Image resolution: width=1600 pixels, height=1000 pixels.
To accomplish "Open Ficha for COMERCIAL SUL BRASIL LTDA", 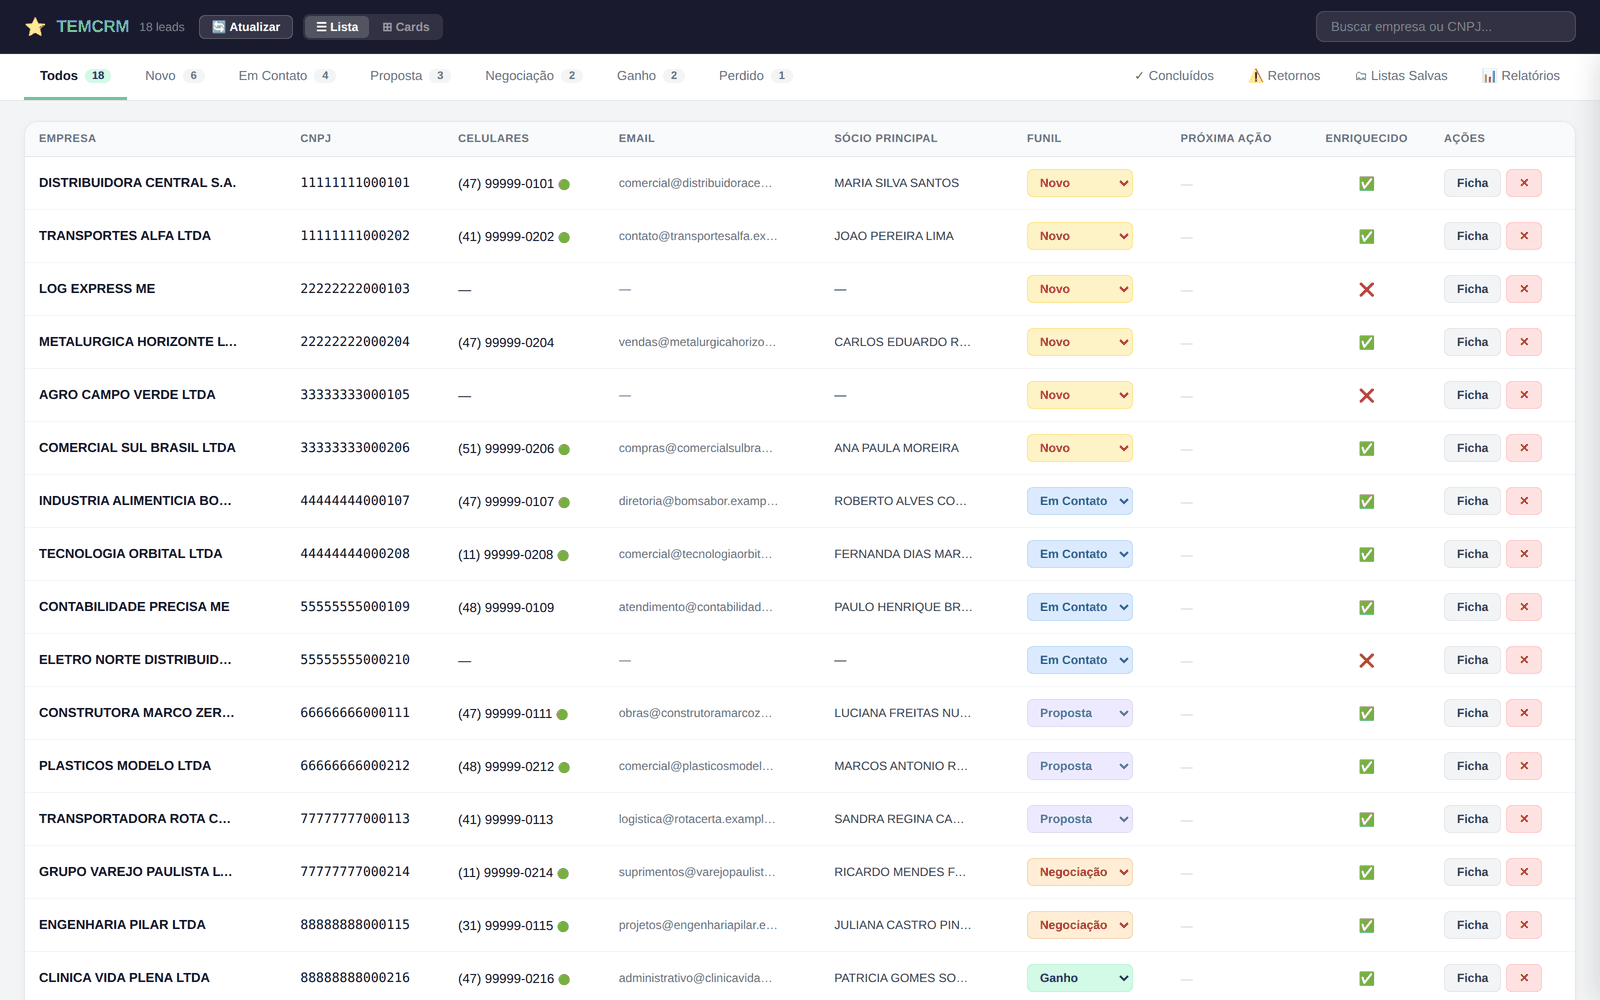I will (x=1472, y=448).
